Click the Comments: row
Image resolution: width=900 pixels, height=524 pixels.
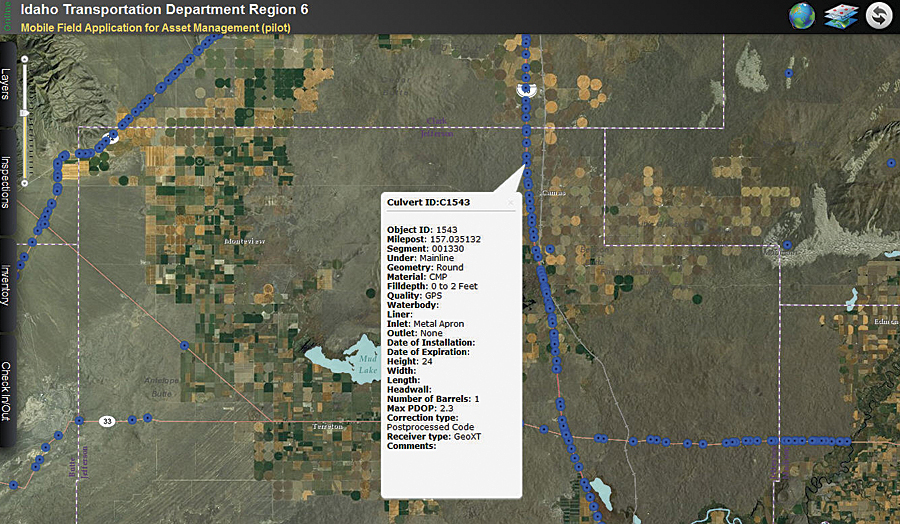(412, 446)
